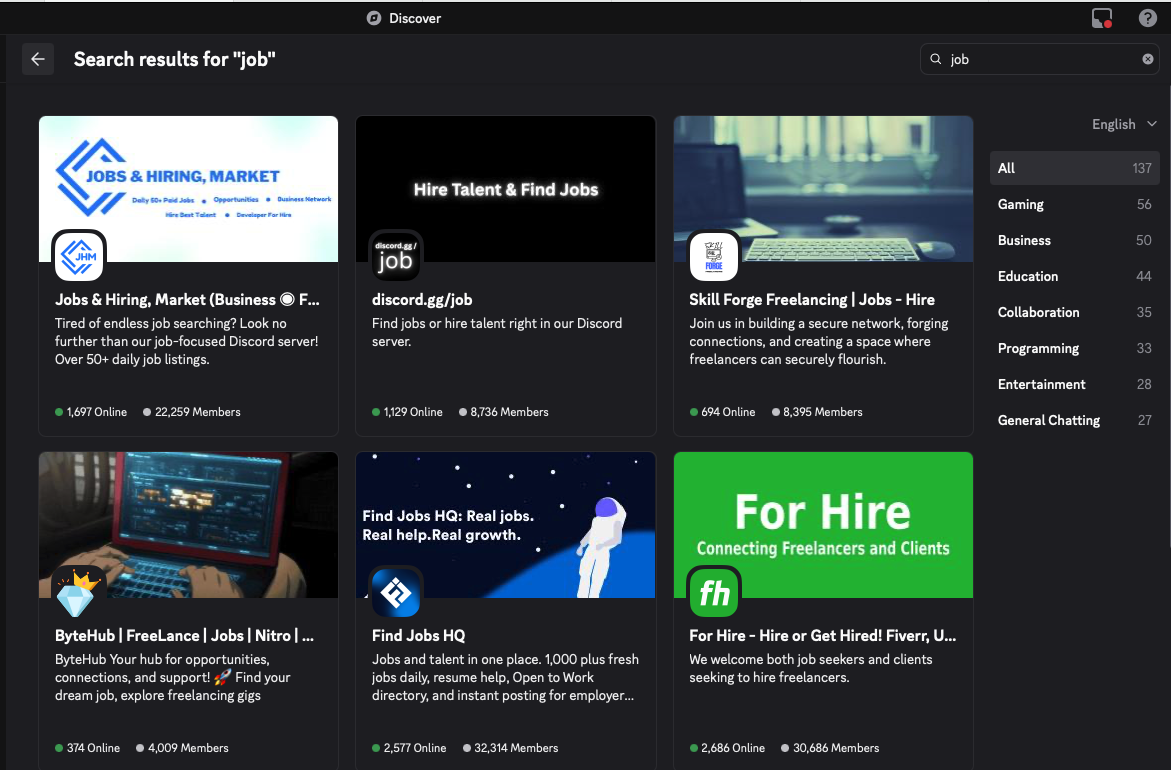Click the screen share icon with notification badge
Image resolution: width=1171 pixels, height=770 pixels.
click(1101, 17)
